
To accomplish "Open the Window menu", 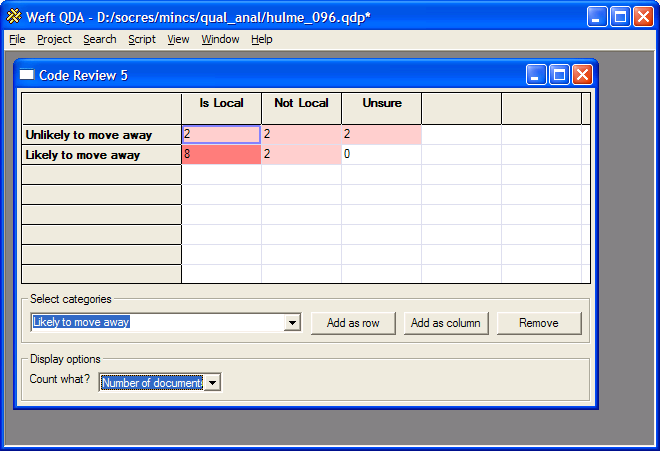I will click(x=220, y=39).
